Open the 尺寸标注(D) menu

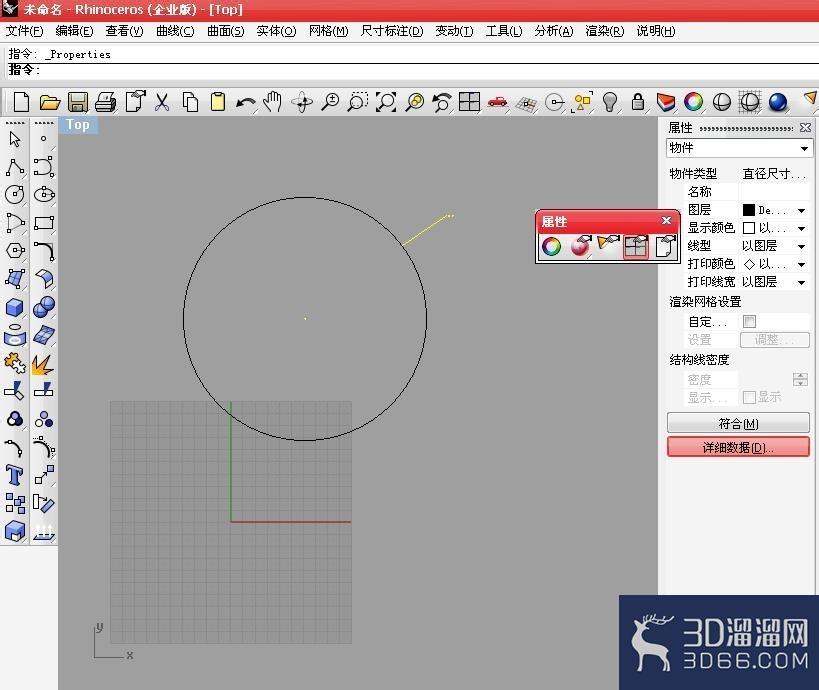tap(392, 31)
